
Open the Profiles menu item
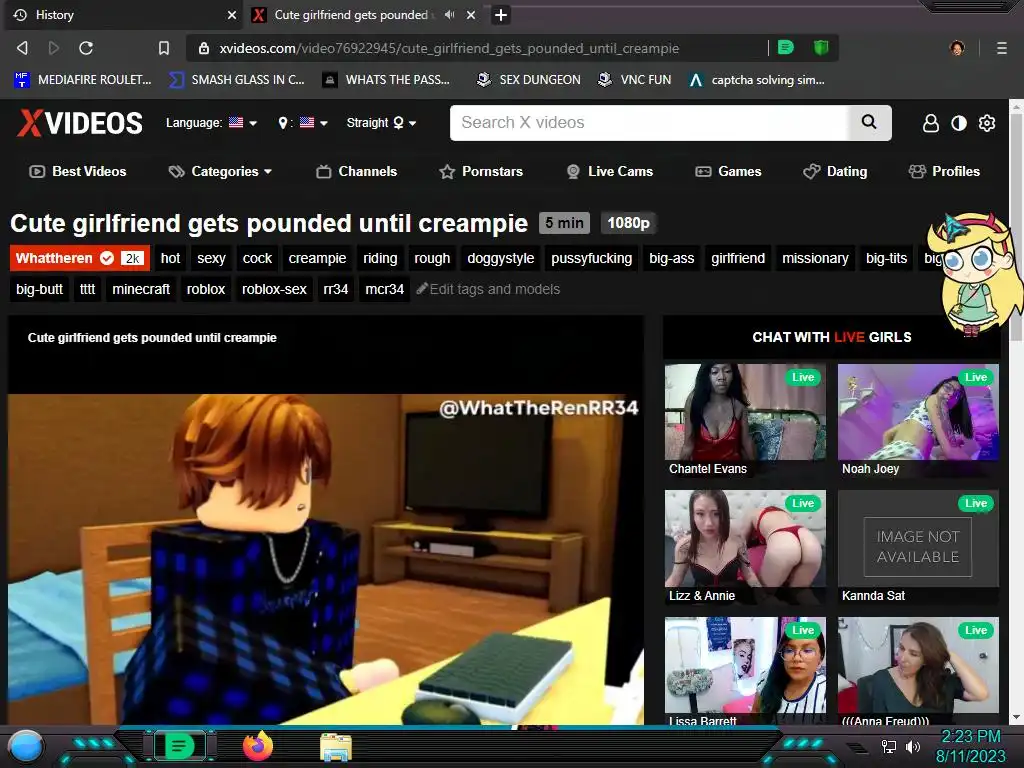tap(944, 171)
